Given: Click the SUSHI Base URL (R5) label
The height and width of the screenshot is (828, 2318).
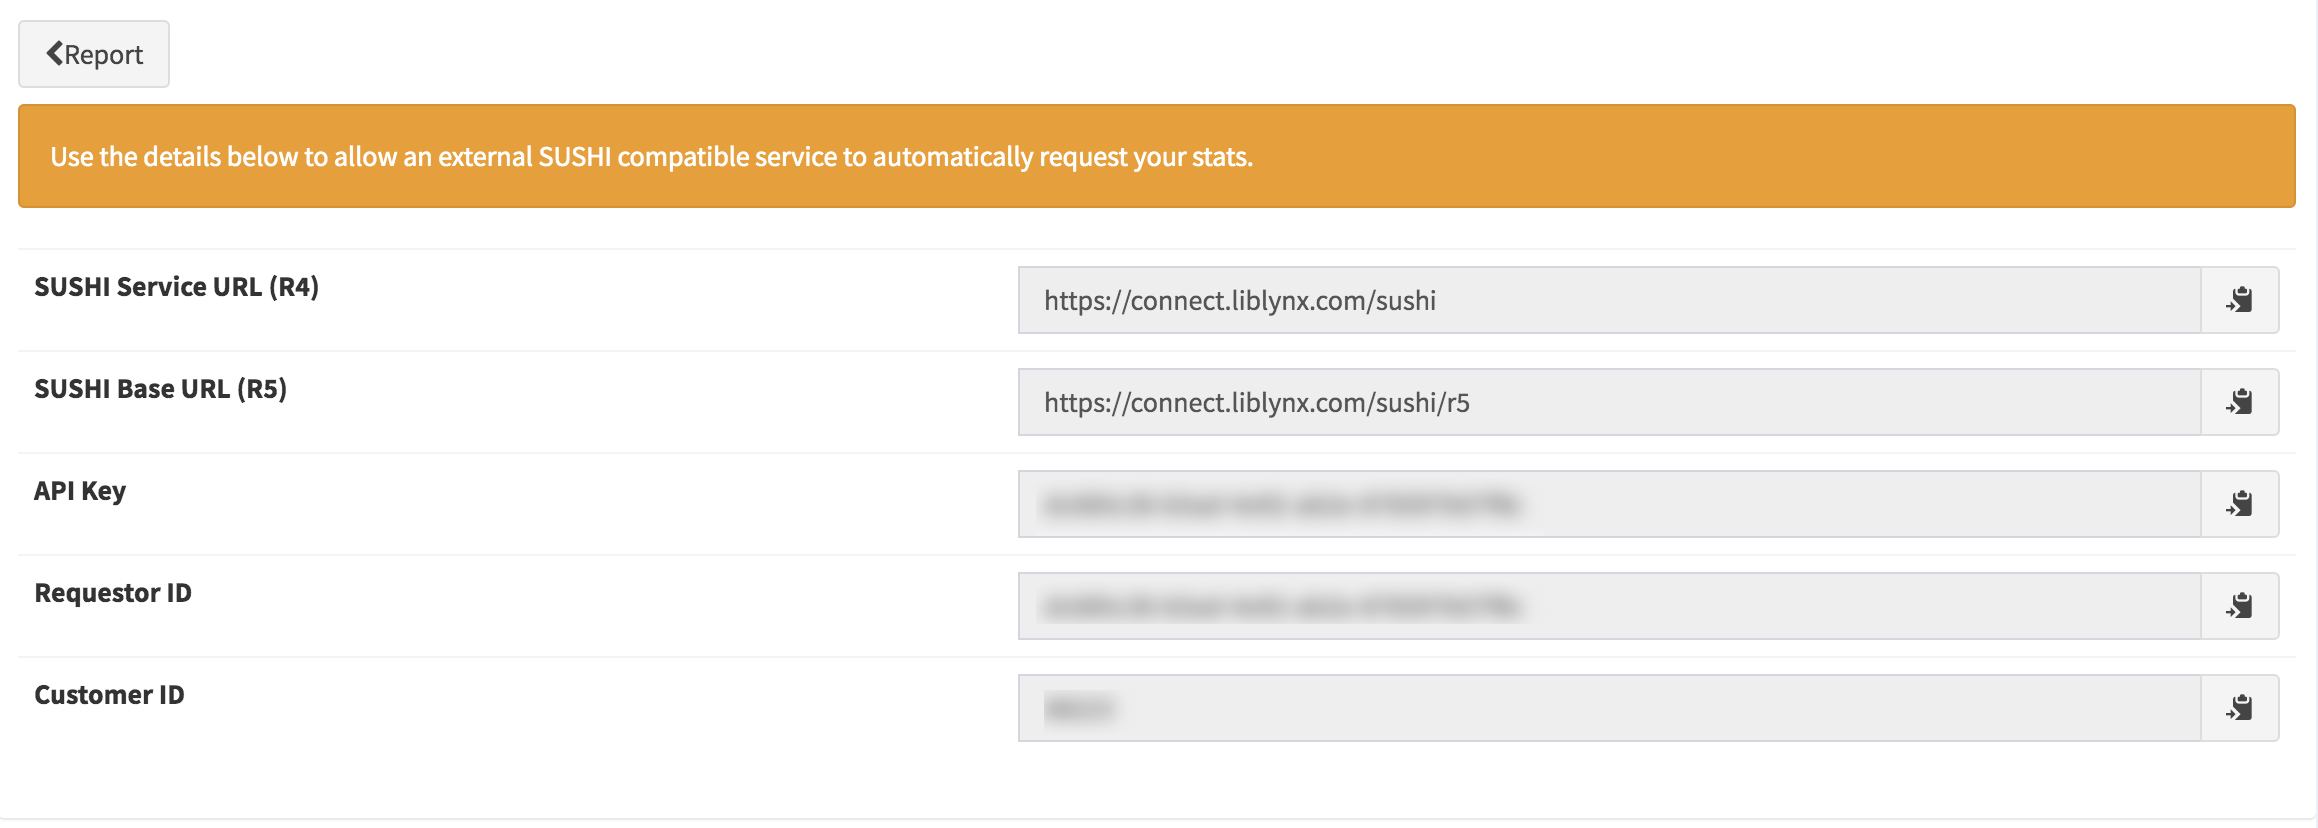Looking at the screenshot, I should [x=161, y=389].
